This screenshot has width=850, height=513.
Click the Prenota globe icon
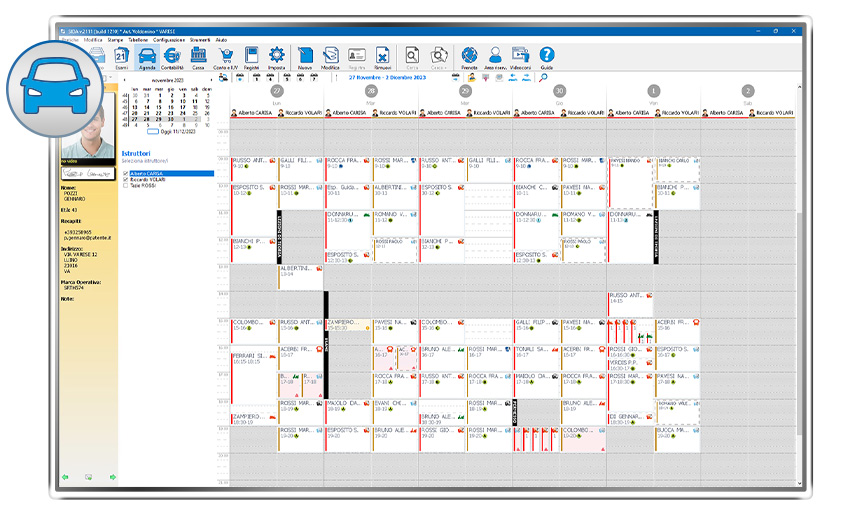pyautogui.click(x=469, y=57)
